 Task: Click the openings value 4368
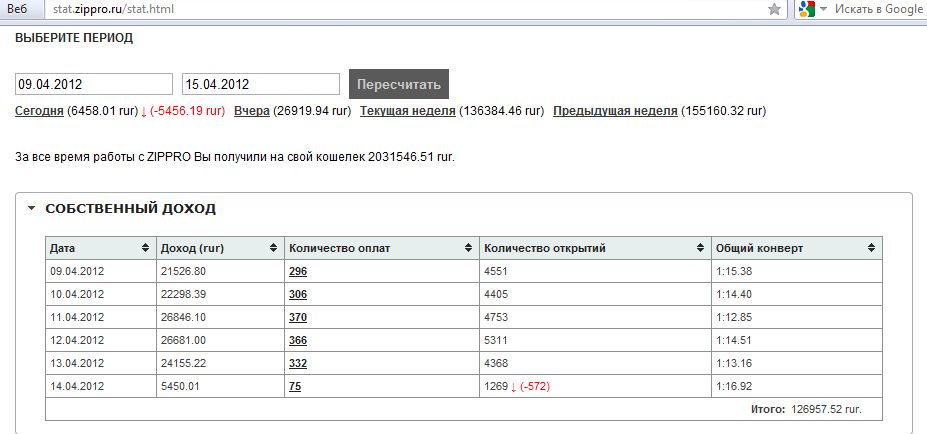tap(496, 364)
